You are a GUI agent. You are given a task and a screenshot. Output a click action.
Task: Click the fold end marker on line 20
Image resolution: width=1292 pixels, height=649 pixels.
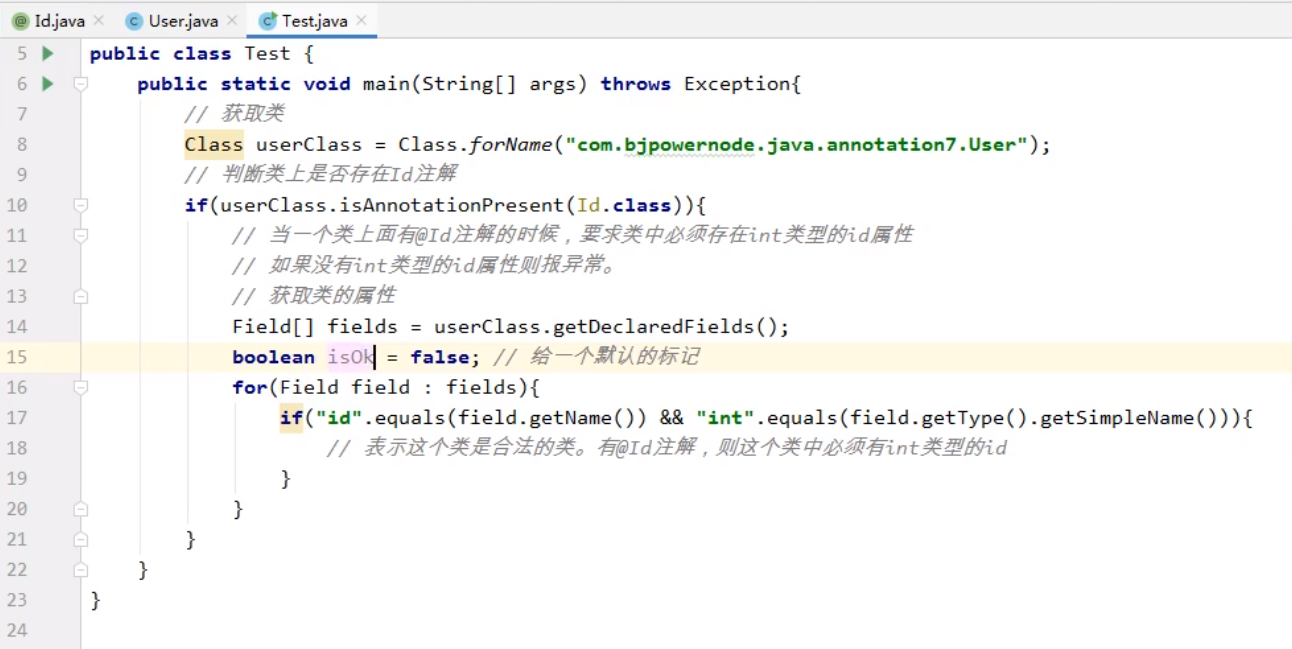point(81,509)
